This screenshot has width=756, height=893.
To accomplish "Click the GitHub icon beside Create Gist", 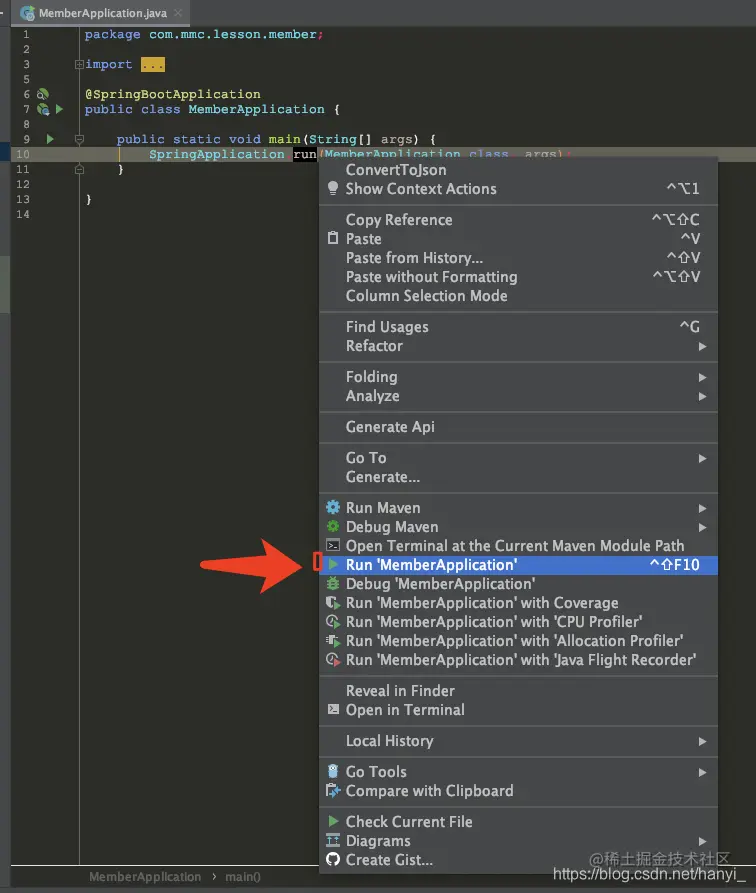I will [x=333, y=859].
